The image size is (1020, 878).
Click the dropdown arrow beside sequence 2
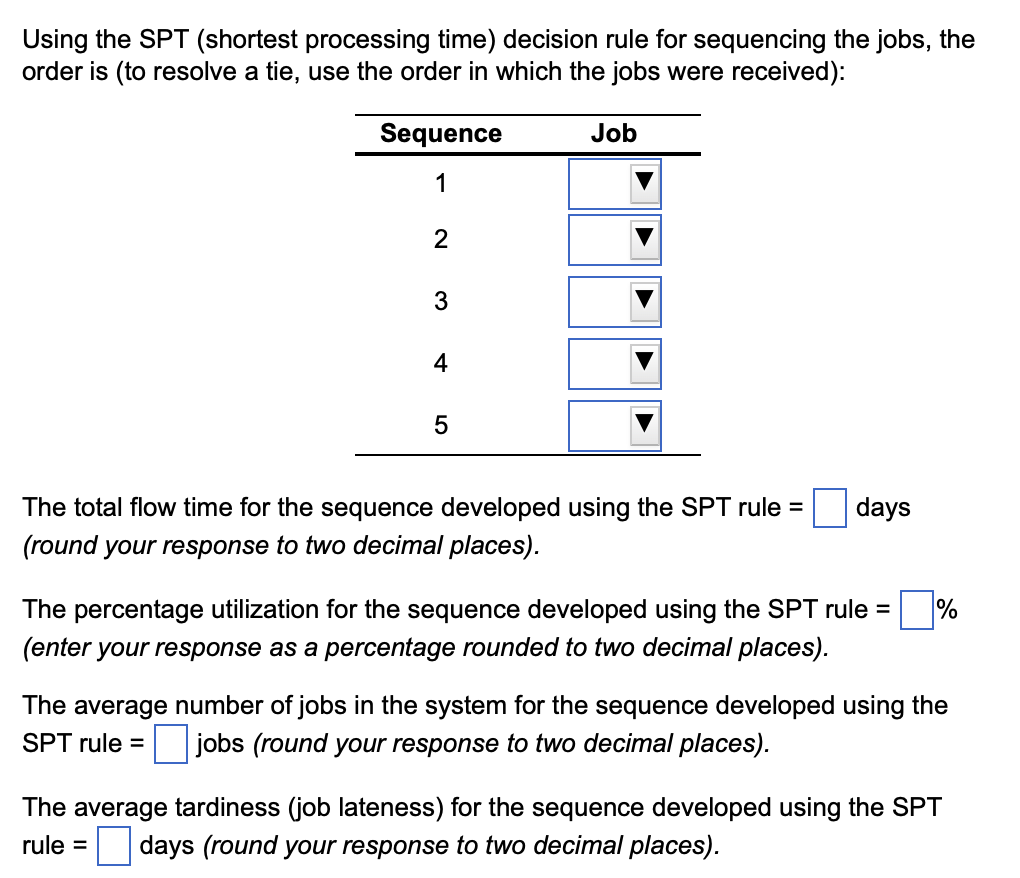tap(645, 240)
